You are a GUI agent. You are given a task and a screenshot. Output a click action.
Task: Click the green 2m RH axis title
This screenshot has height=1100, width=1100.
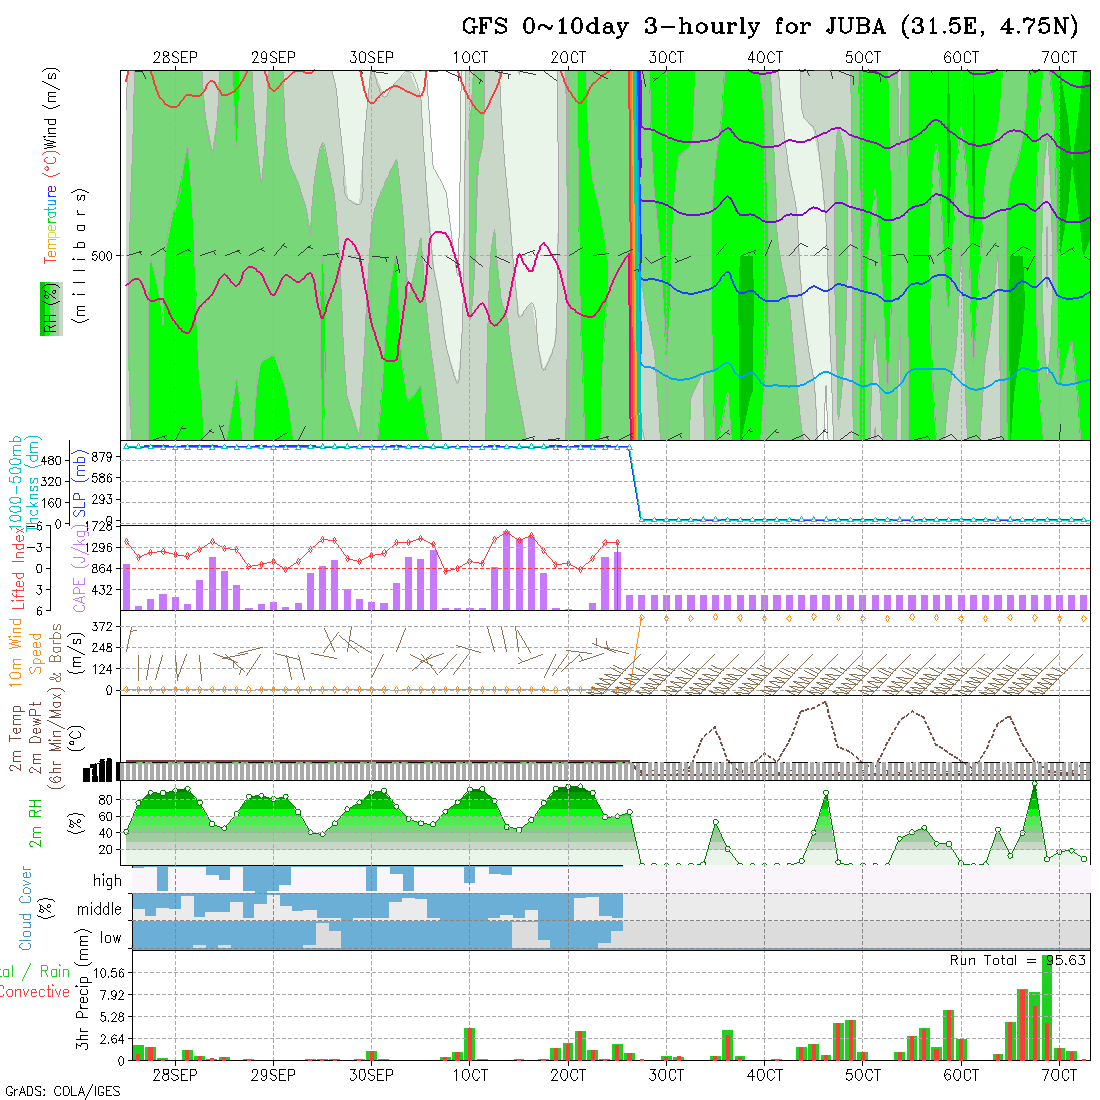(35, 822)
